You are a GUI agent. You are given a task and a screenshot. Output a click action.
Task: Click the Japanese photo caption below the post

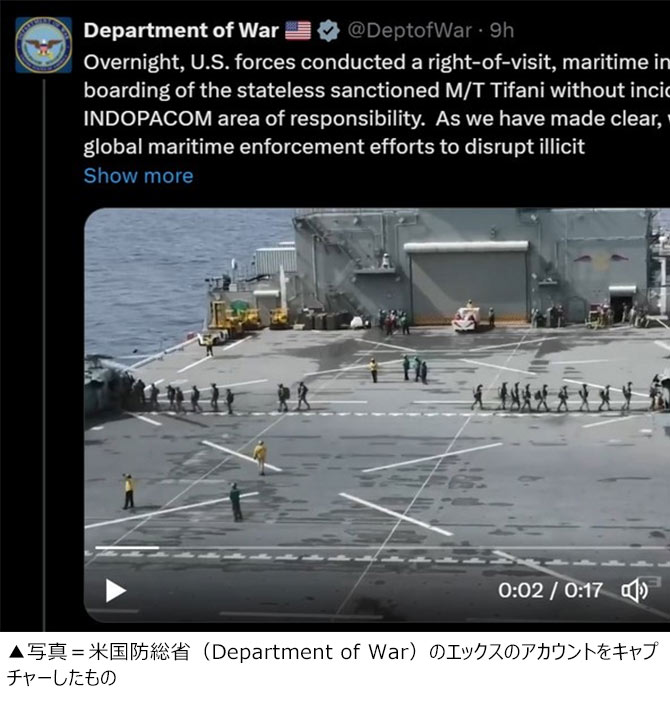click(333, 664)
